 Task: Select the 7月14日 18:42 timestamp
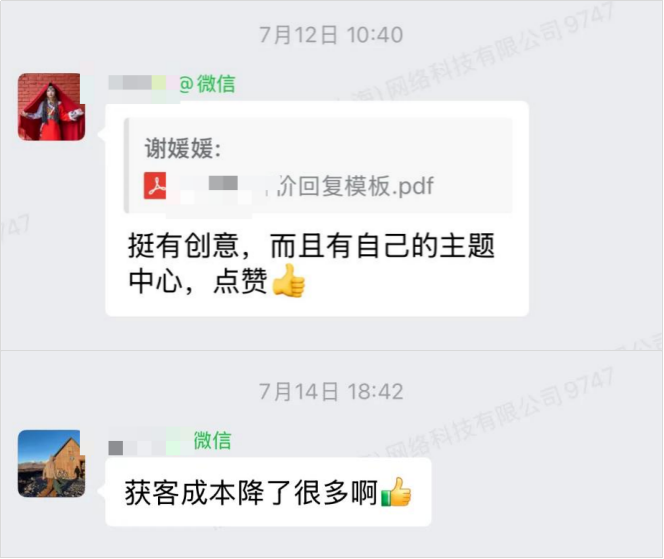(331, 391)
